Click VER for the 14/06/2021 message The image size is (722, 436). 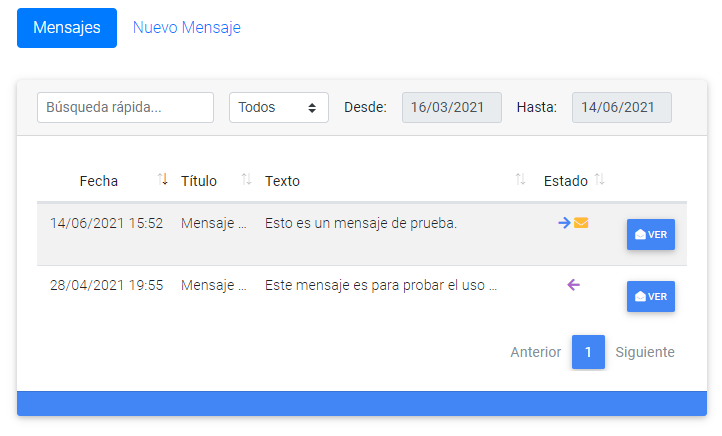click(x=651, y=234)
